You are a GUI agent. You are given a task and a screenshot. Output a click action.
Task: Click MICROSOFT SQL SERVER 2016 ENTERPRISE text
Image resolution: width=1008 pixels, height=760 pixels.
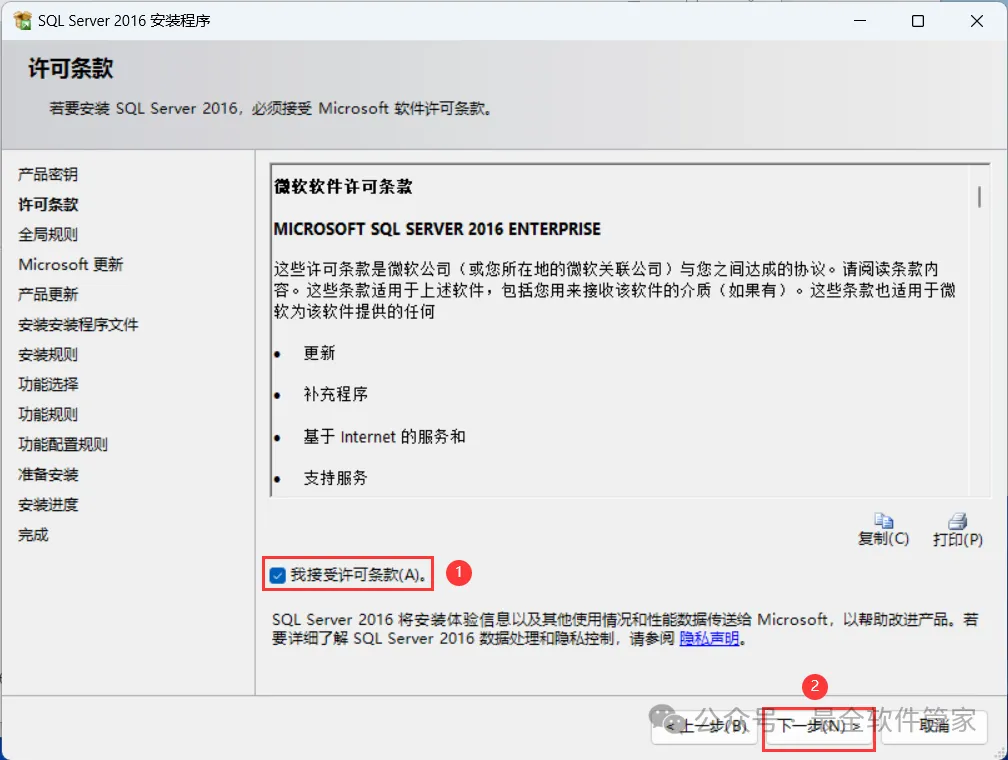click(x=437, y=229)
